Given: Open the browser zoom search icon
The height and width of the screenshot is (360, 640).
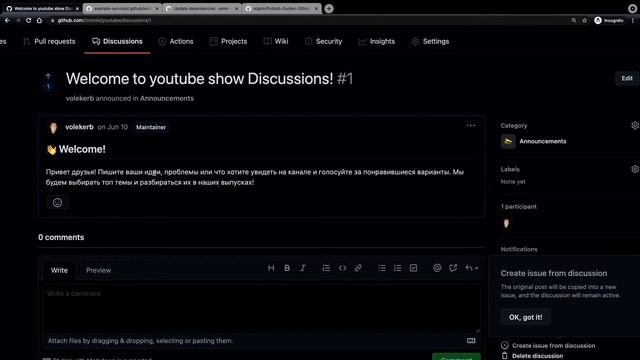Looking at the screenshot, I should 573,20.
